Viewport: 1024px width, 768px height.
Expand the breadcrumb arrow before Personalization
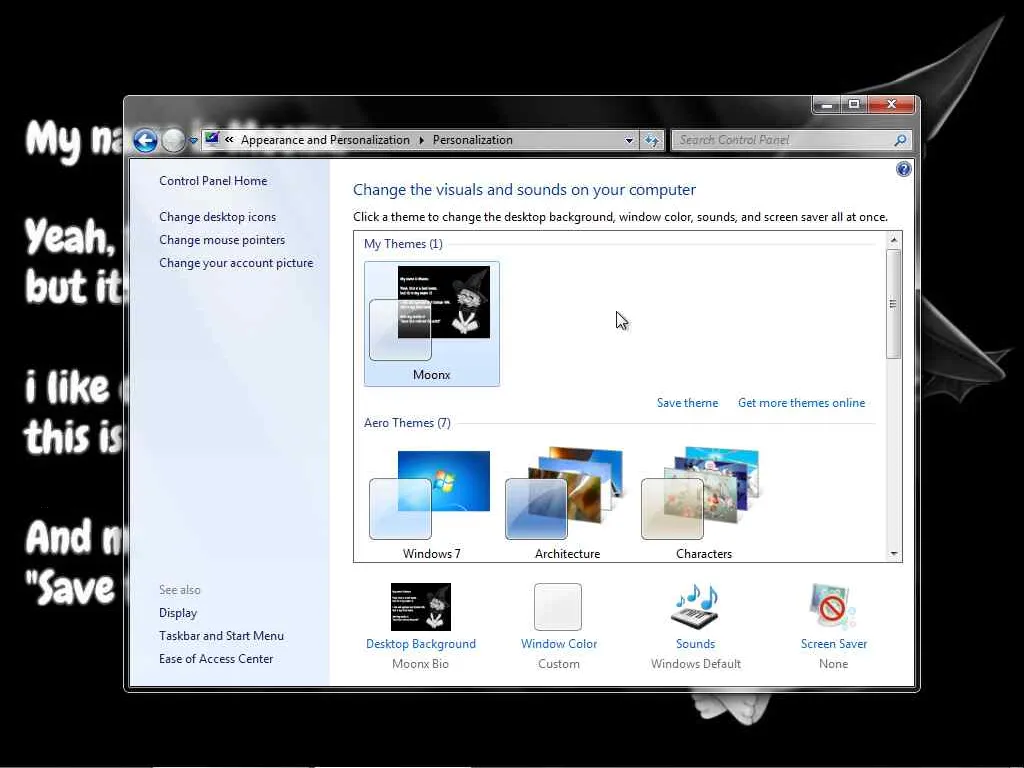pyautogui.click(x=421, y=140)
